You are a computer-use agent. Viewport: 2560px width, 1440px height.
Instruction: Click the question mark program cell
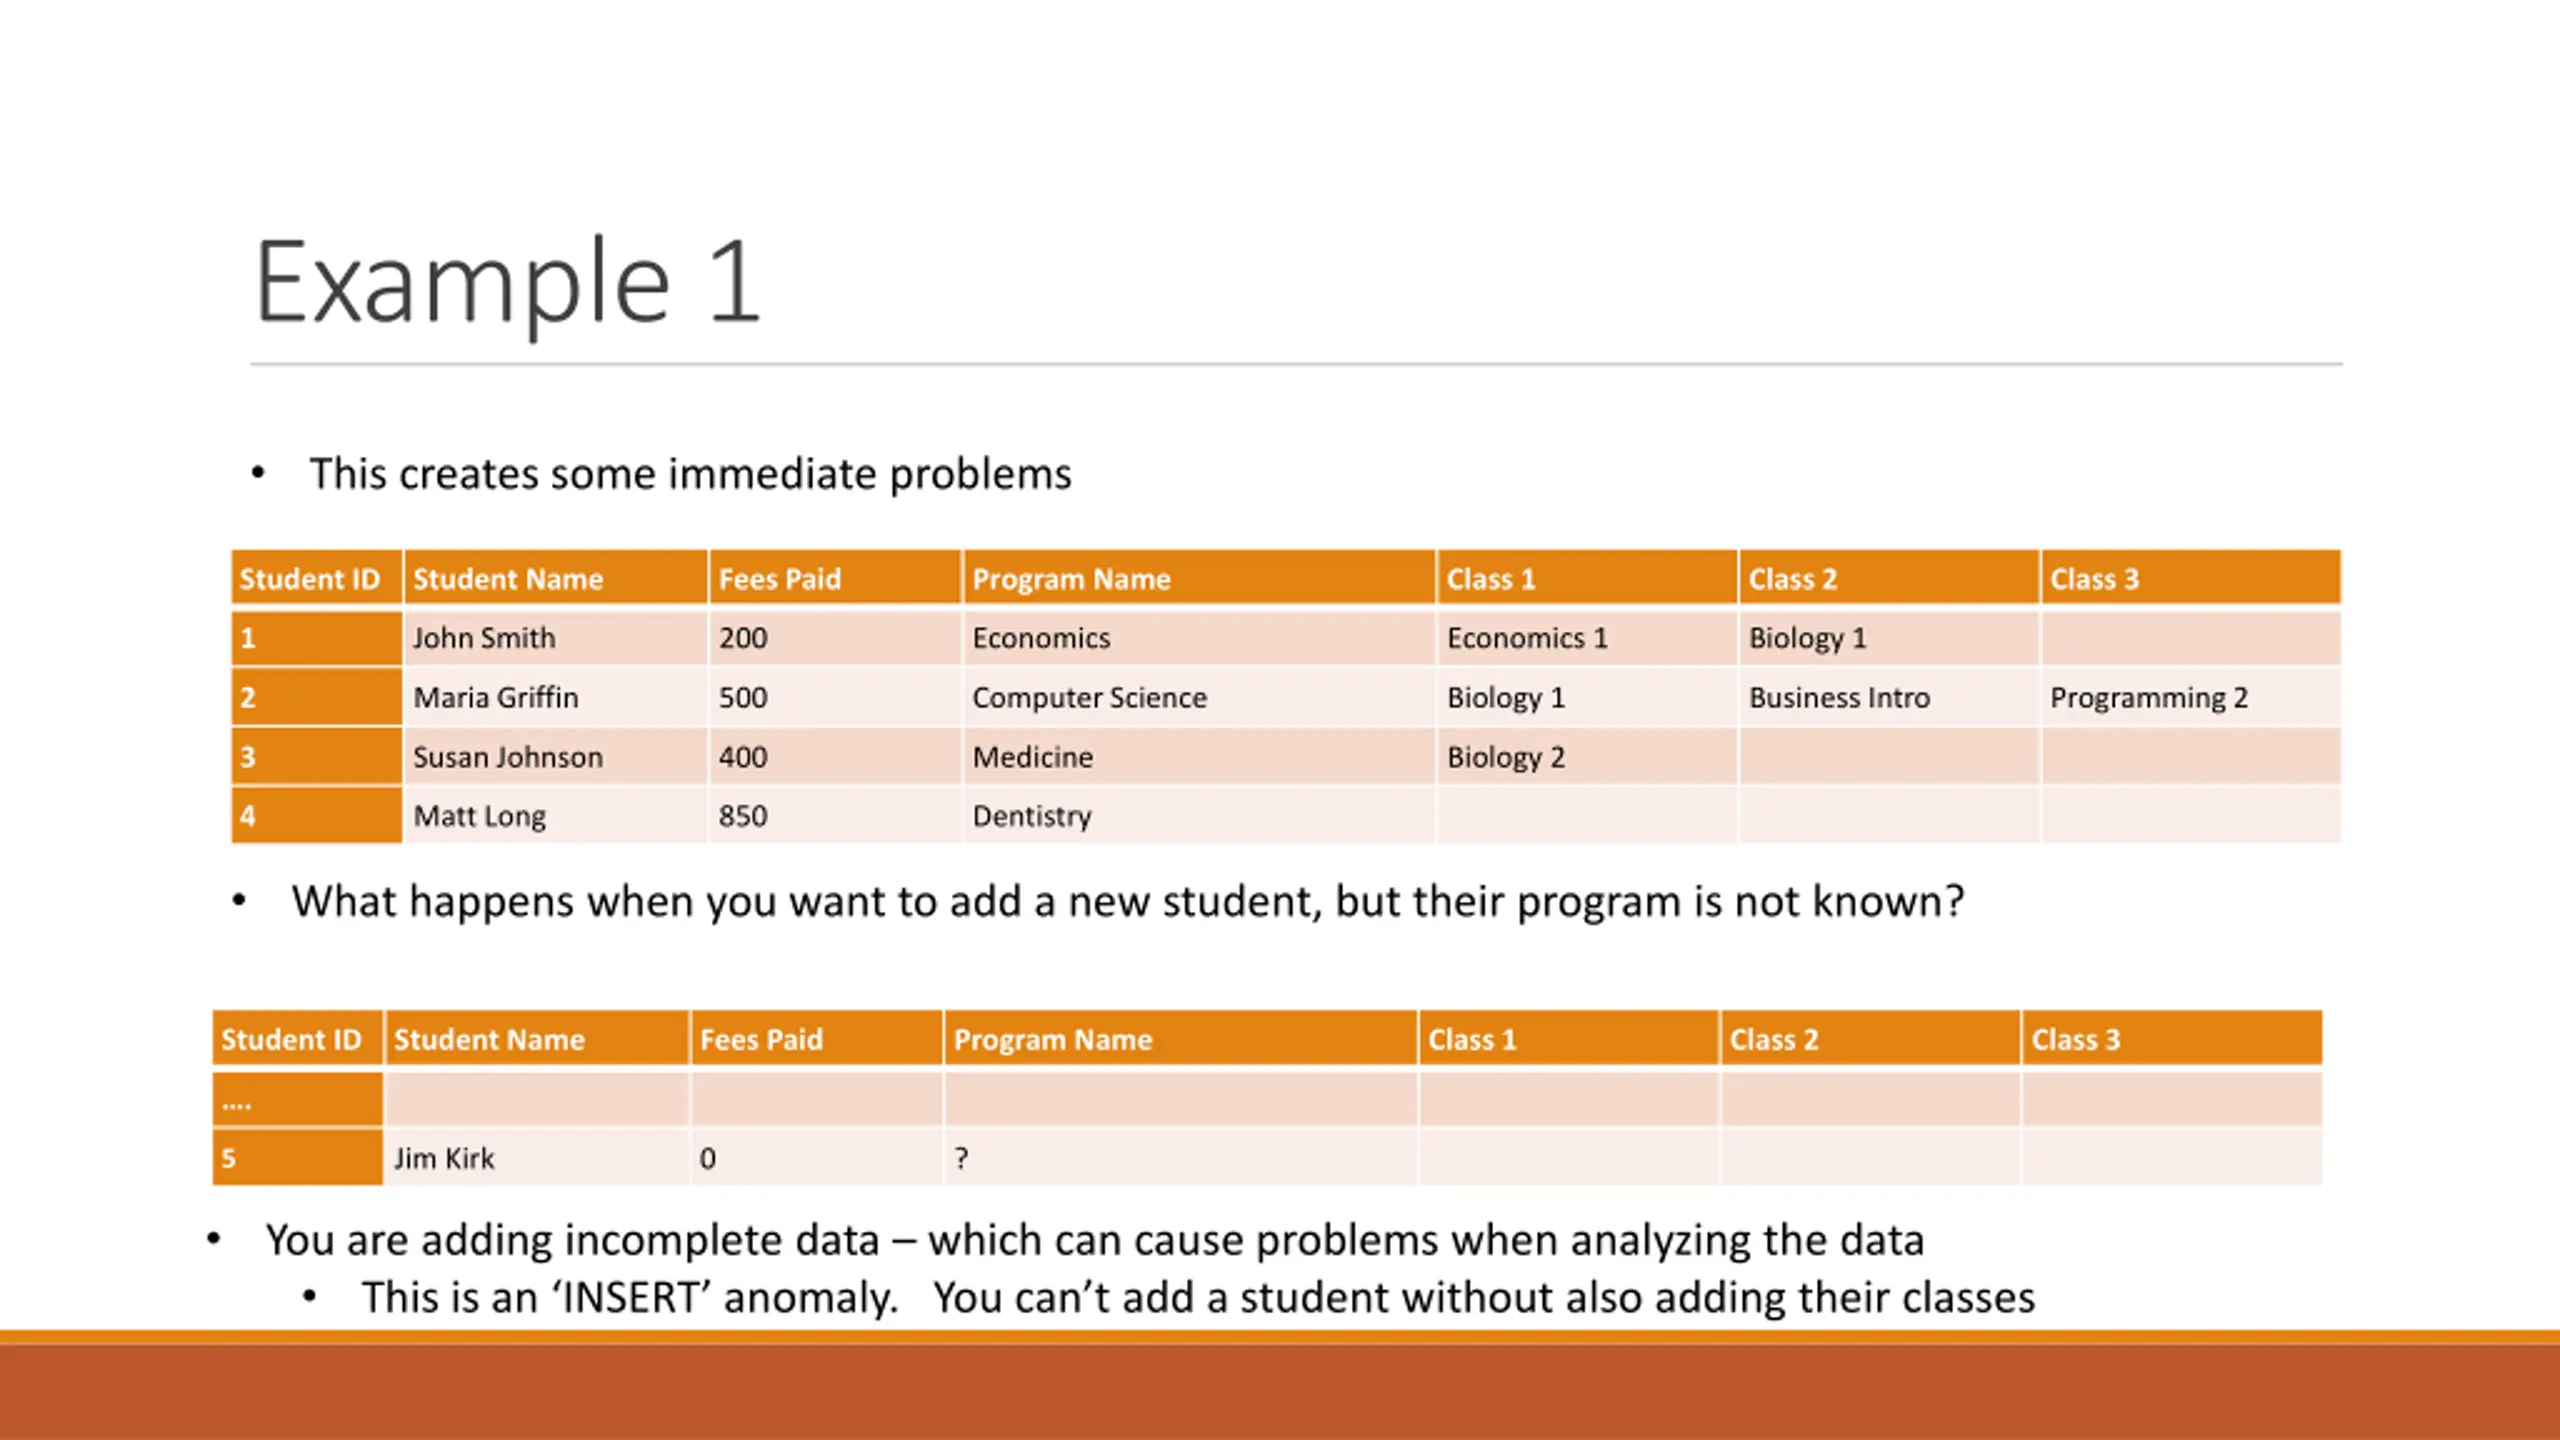coord(1180,1158)
